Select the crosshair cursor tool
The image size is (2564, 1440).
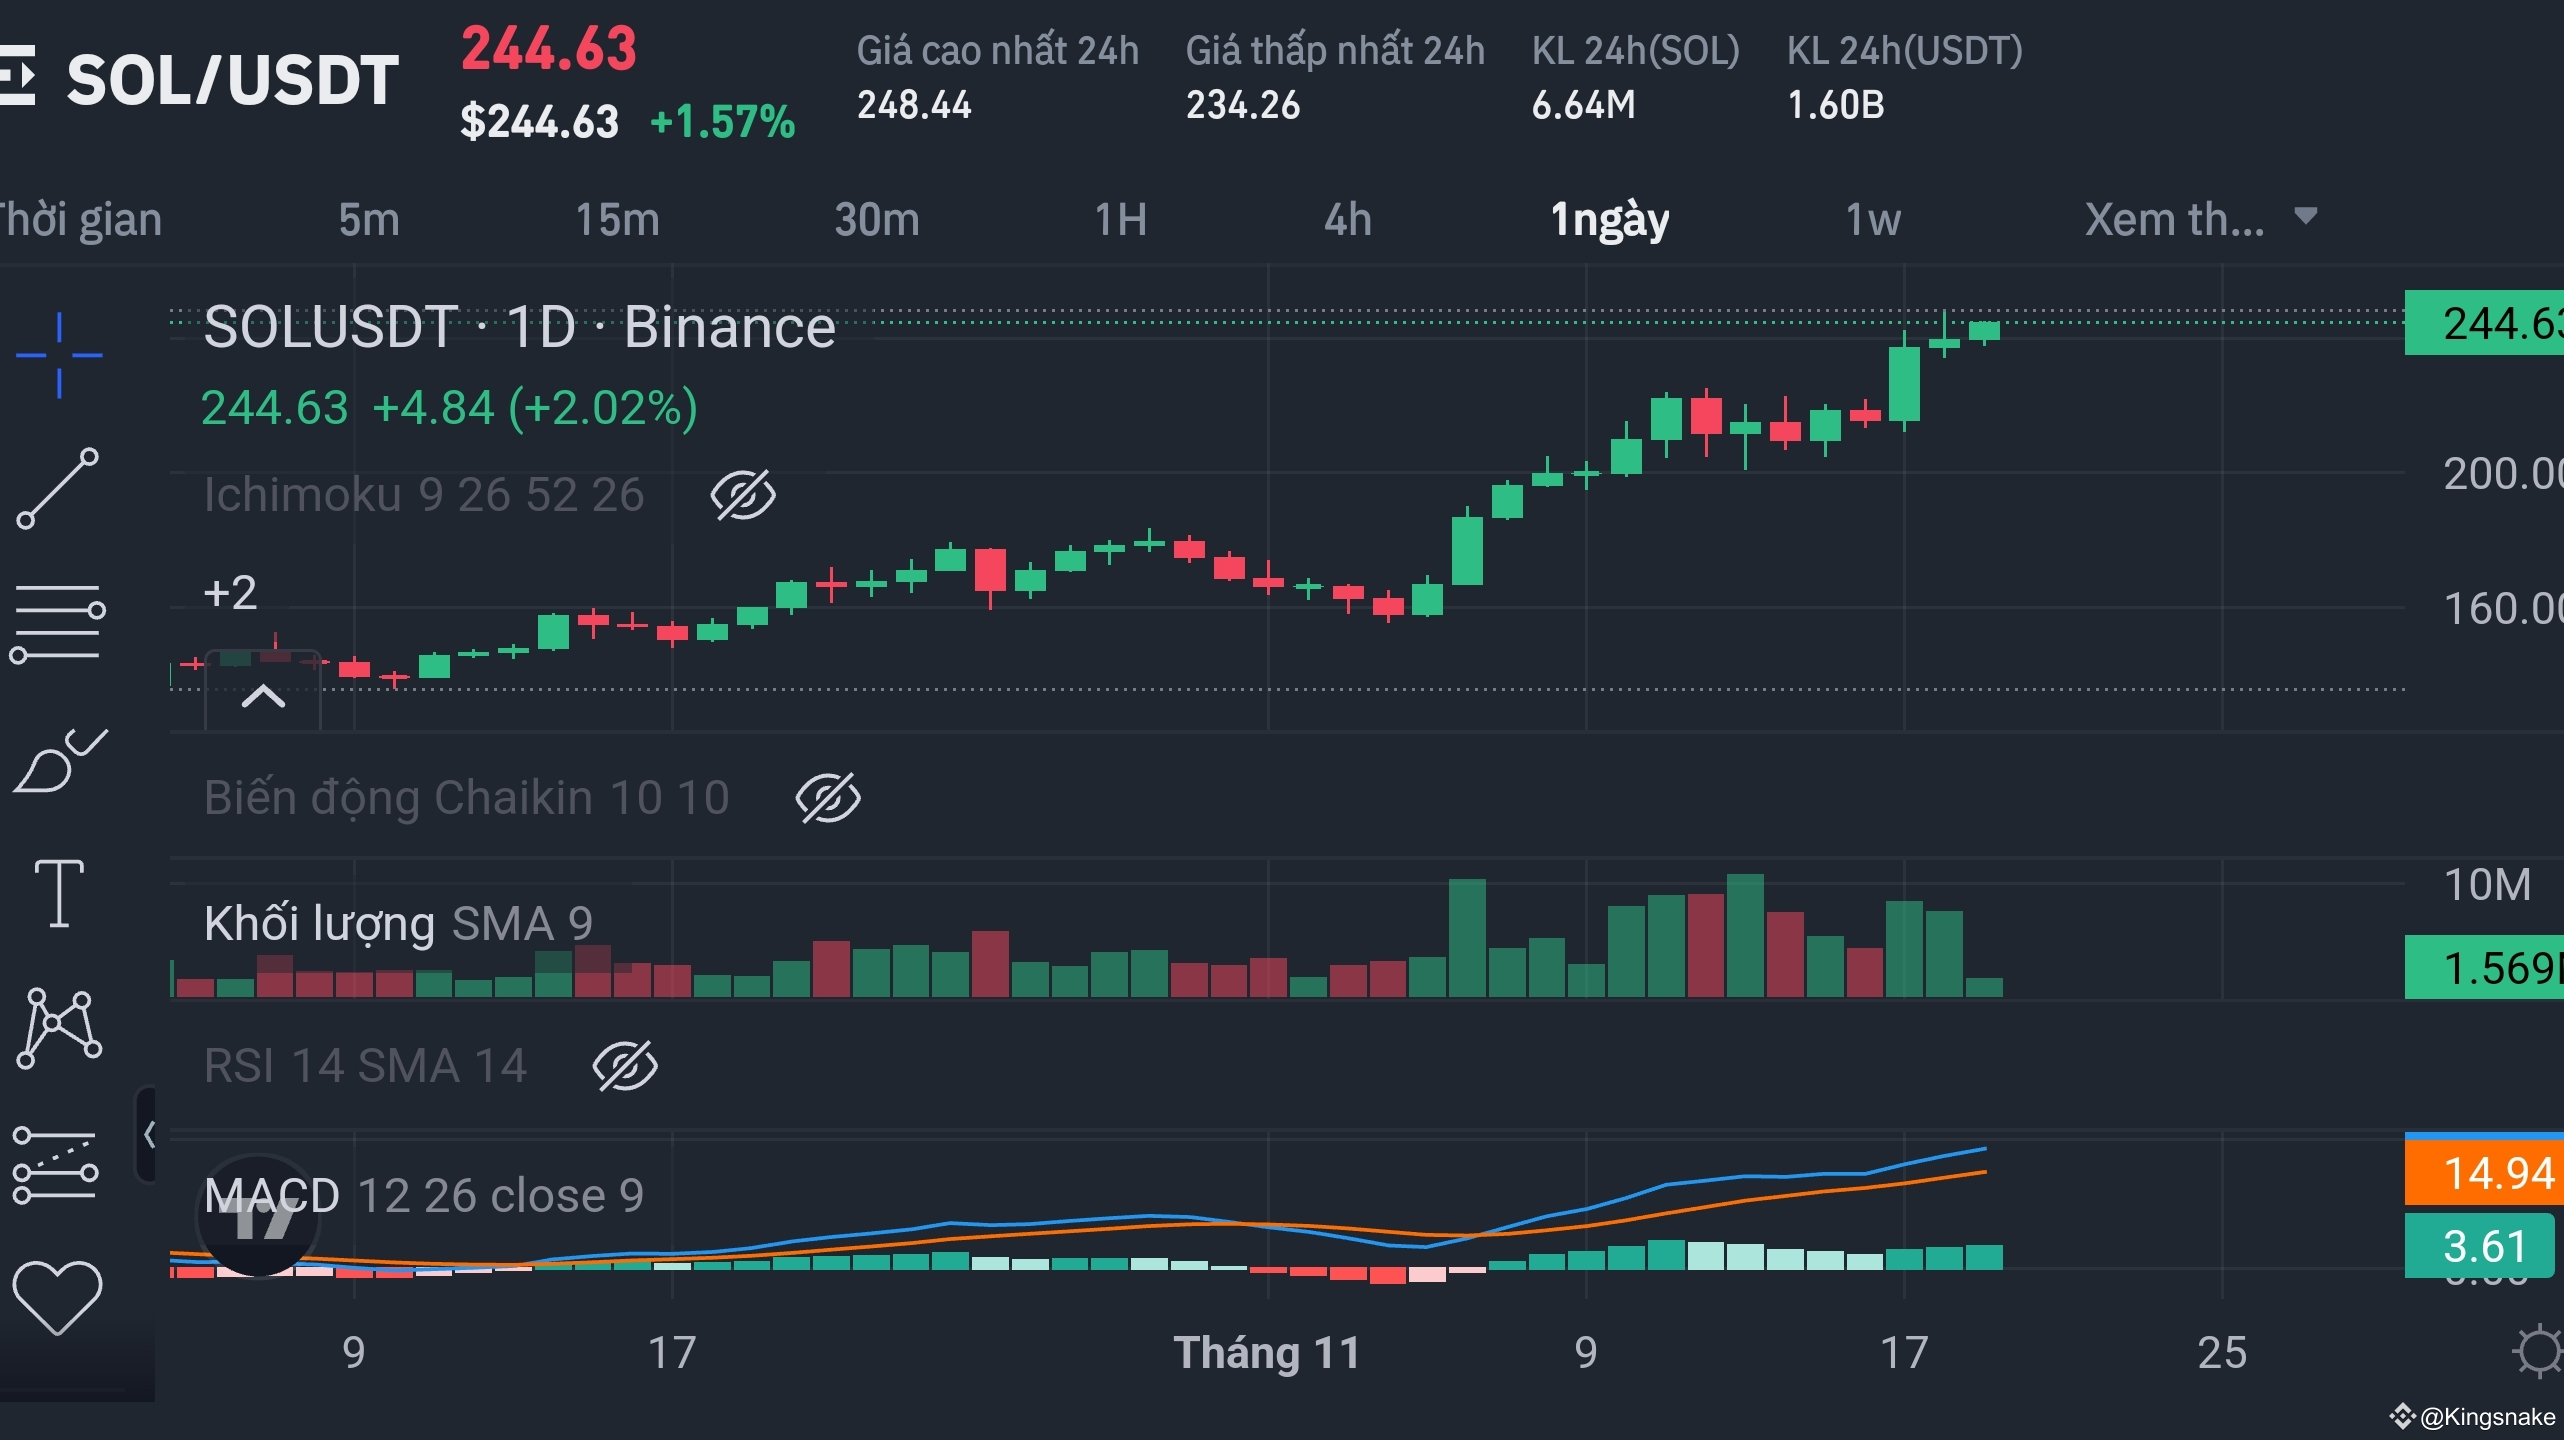click(59, 355)
